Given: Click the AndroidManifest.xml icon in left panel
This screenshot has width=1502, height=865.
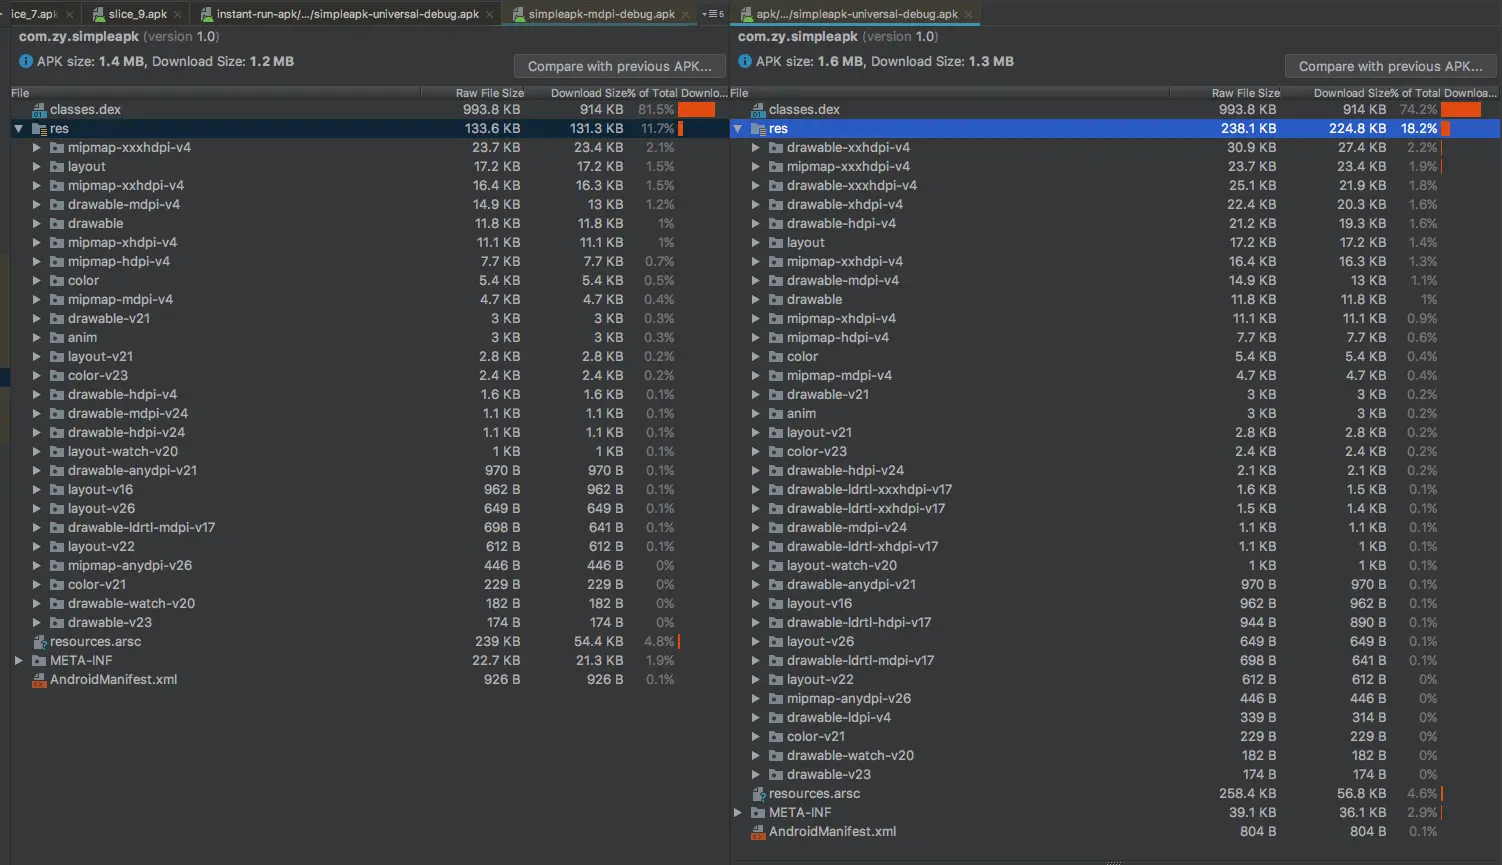Looking at the screenshot, I should pos(39,679).
